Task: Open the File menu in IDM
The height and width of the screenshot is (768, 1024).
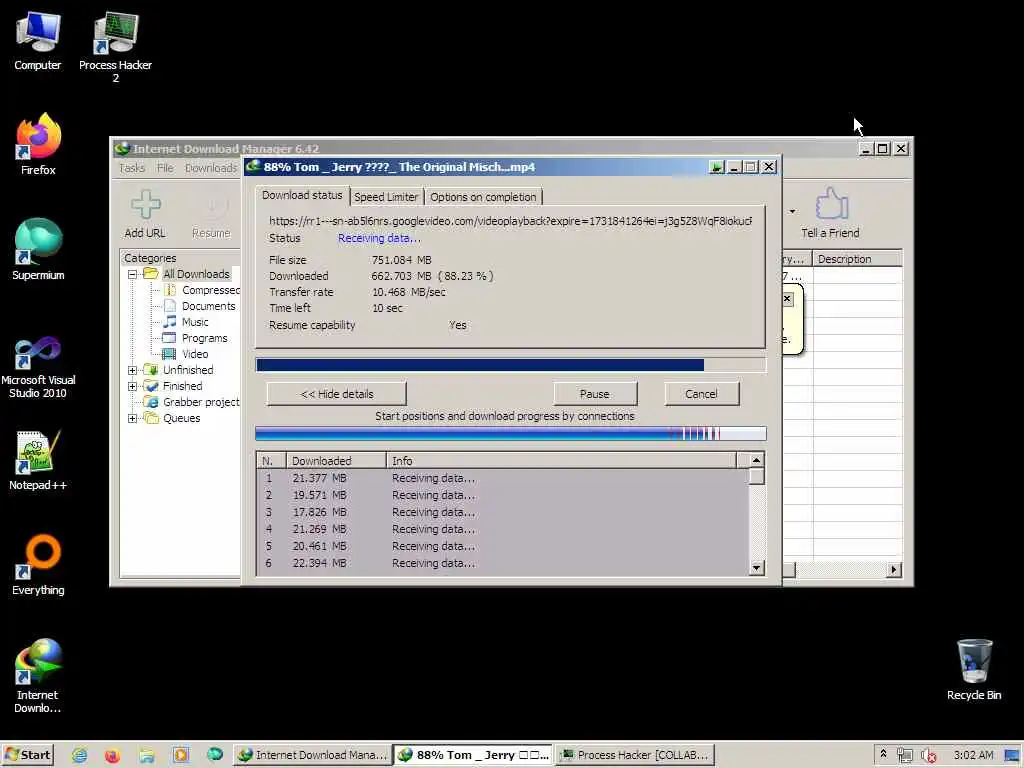Action: click(x=165, y=168)
